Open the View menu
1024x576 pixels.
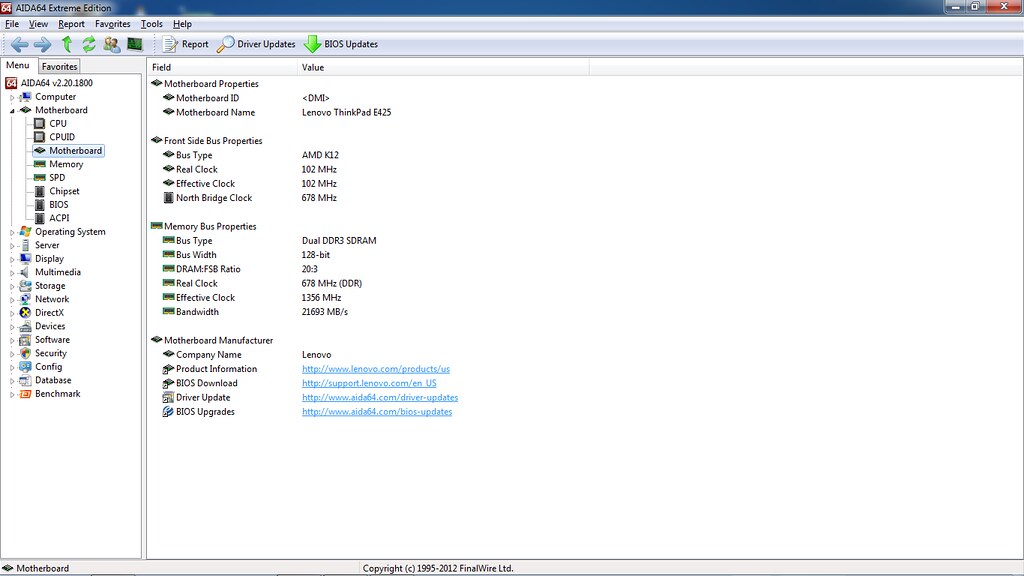(38, 24)
